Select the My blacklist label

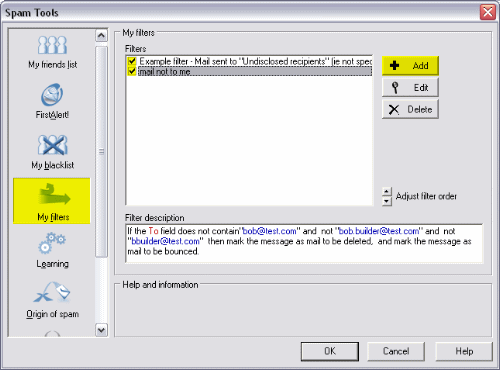(x=53, y=165)
